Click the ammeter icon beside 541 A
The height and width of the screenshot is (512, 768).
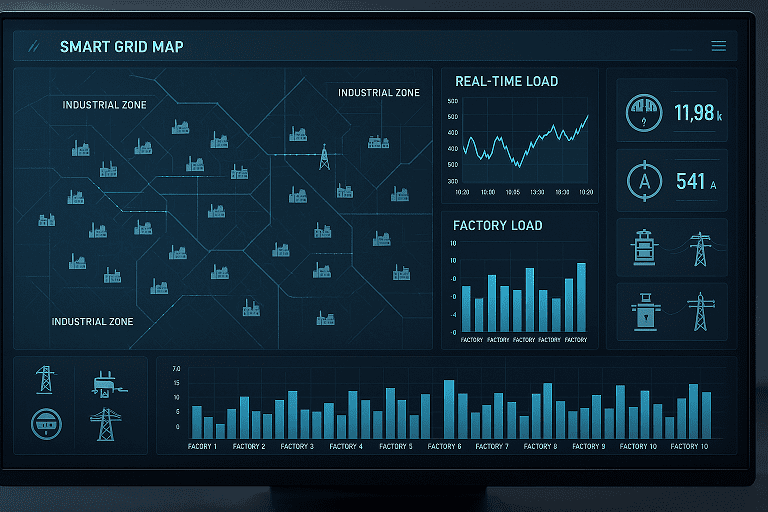coord(643,181)
